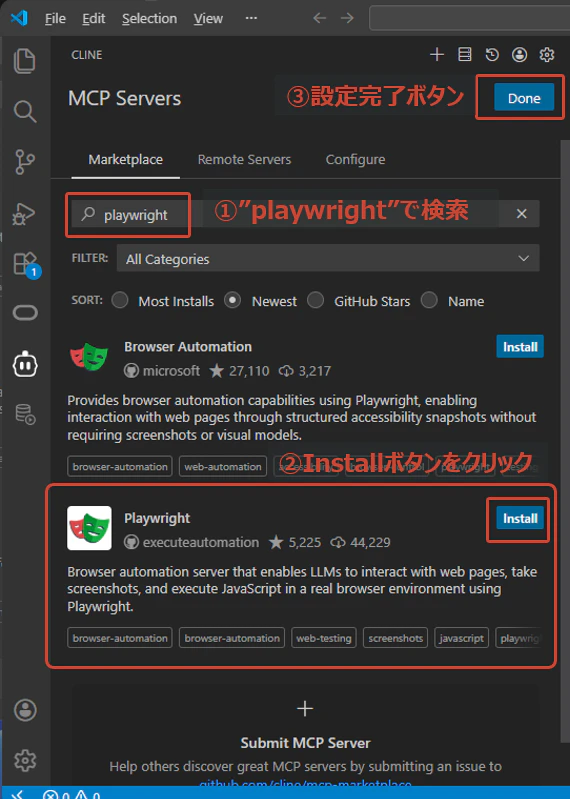Open the Run and Debug view
570x799 pixels.
(24, 214)
